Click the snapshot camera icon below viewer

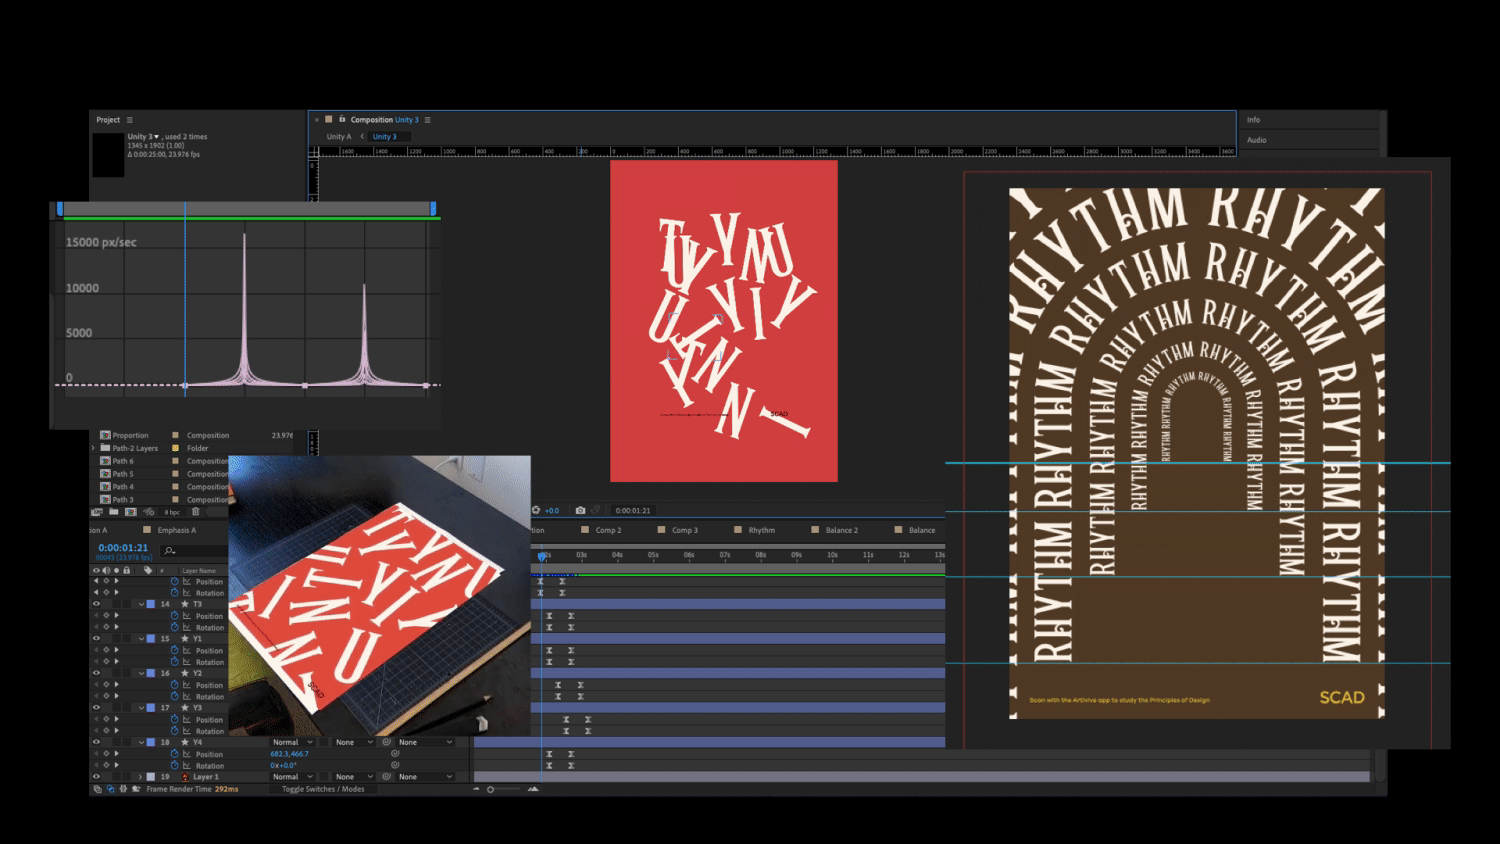[580, 510]
